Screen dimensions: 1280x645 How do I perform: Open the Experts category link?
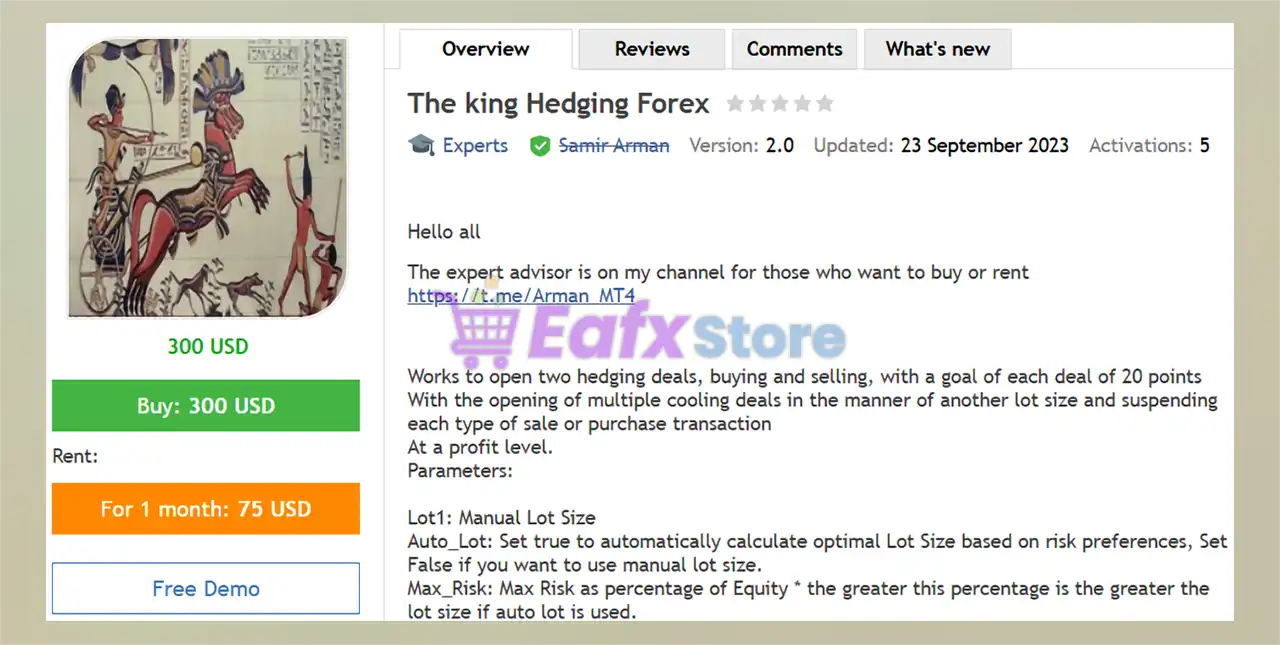point(475,145)
